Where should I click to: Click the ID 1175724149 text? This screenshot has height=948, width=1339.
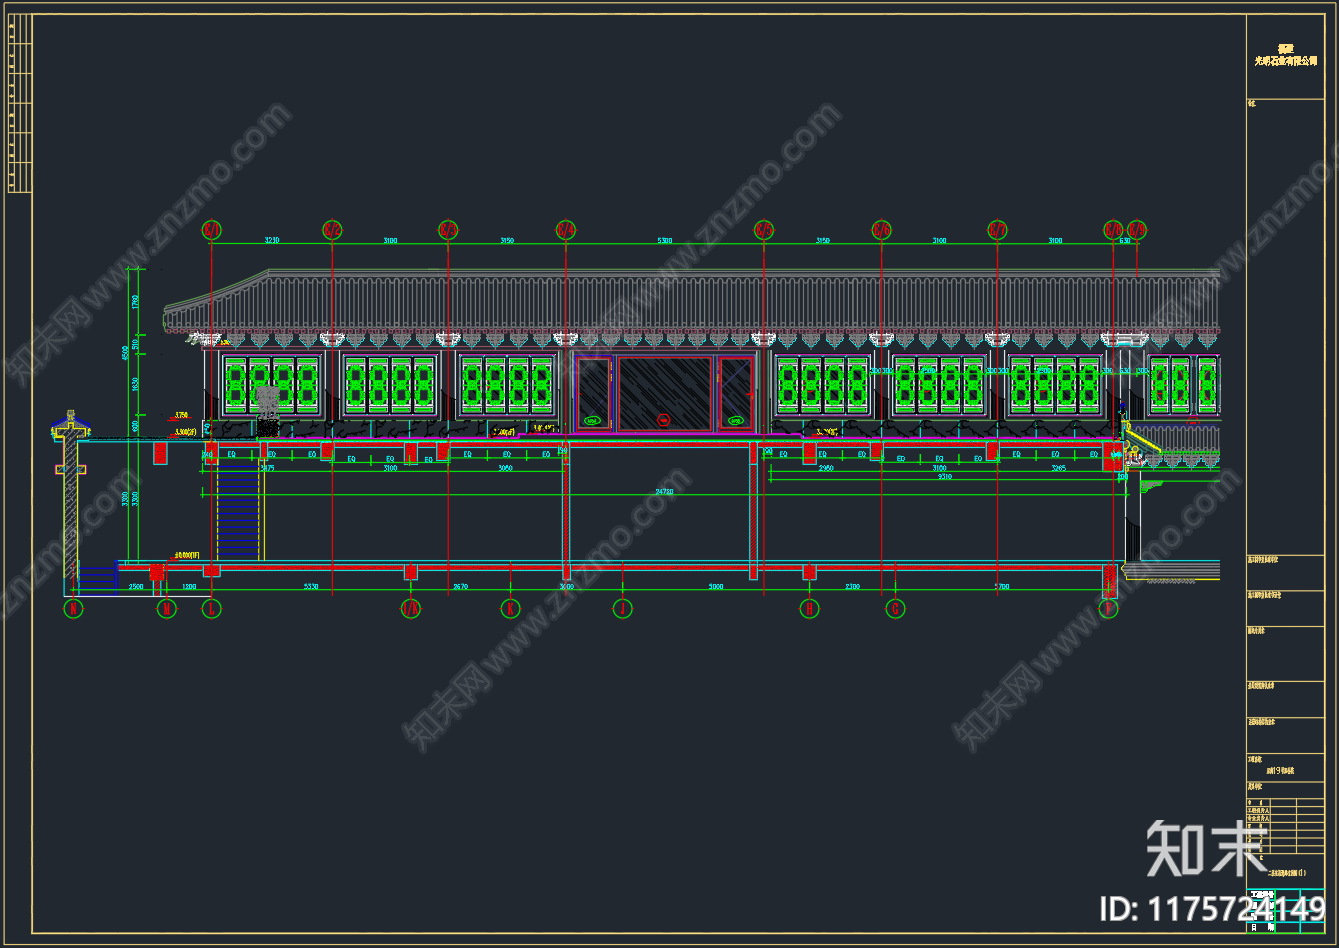[1212, 909]
